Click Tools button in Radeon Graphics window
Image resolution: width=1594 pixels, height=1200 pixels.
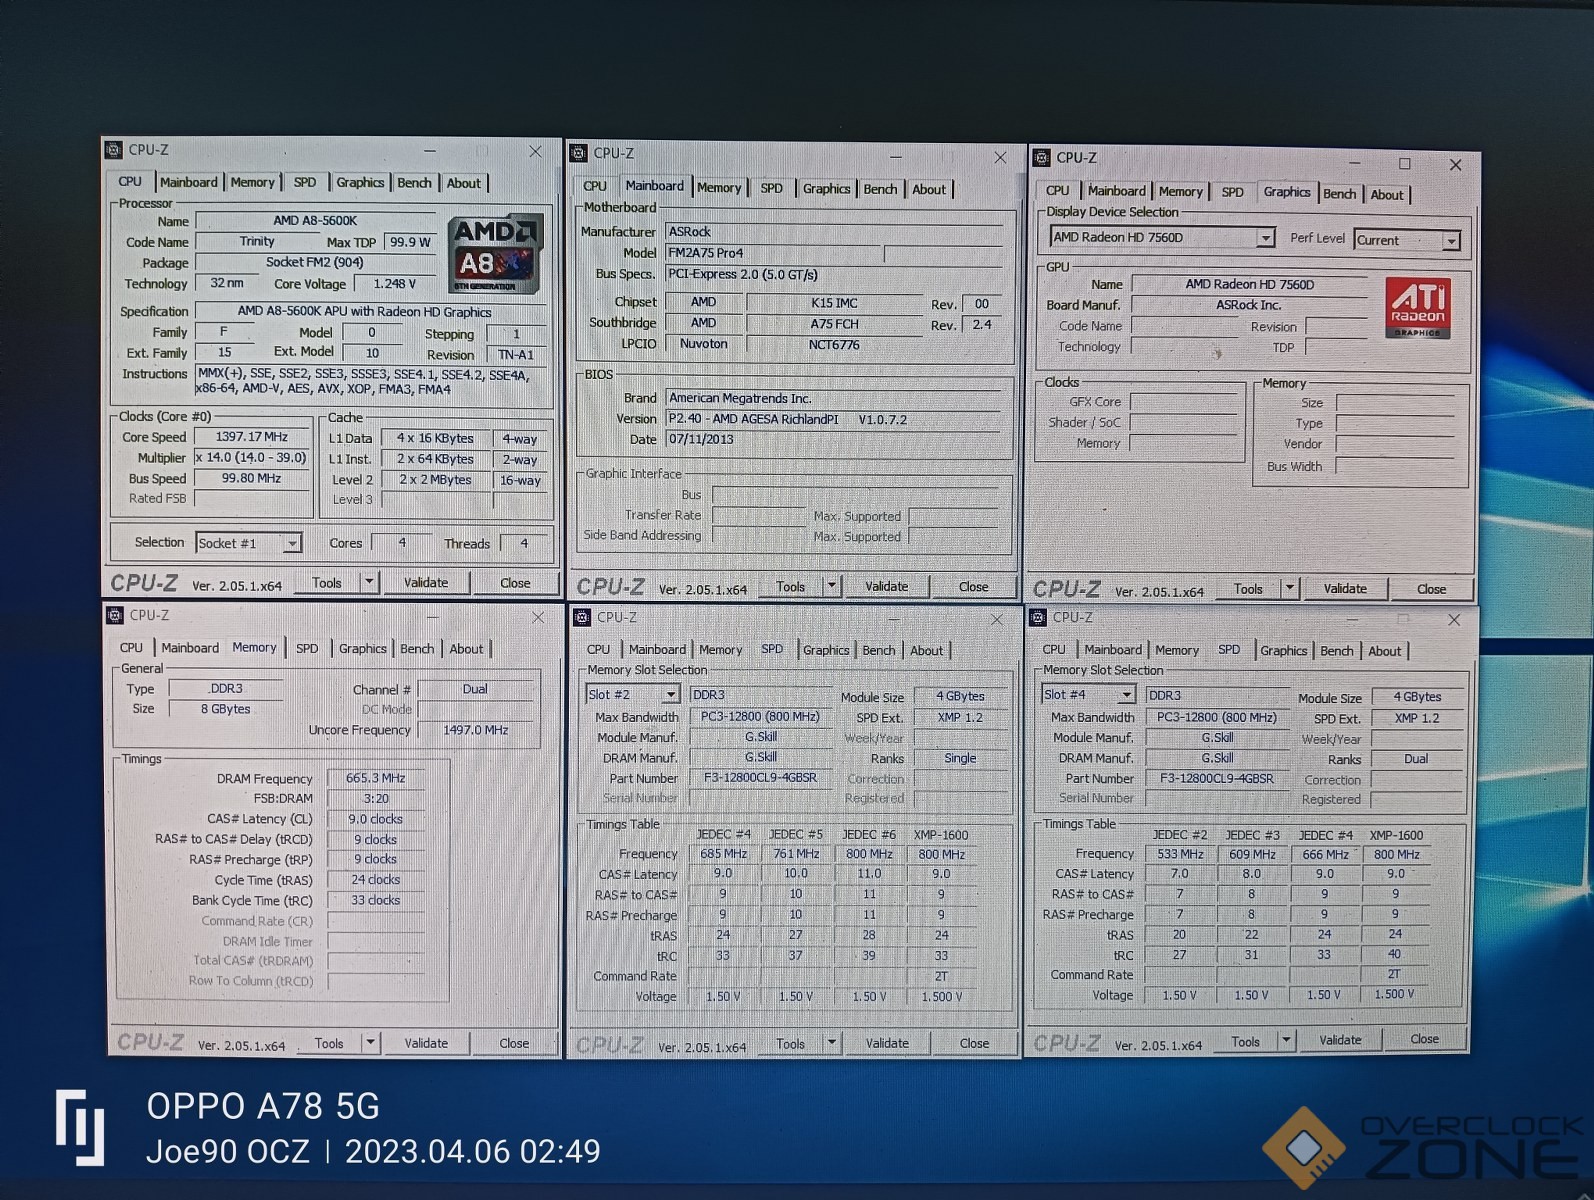[x=1248, y=589]
